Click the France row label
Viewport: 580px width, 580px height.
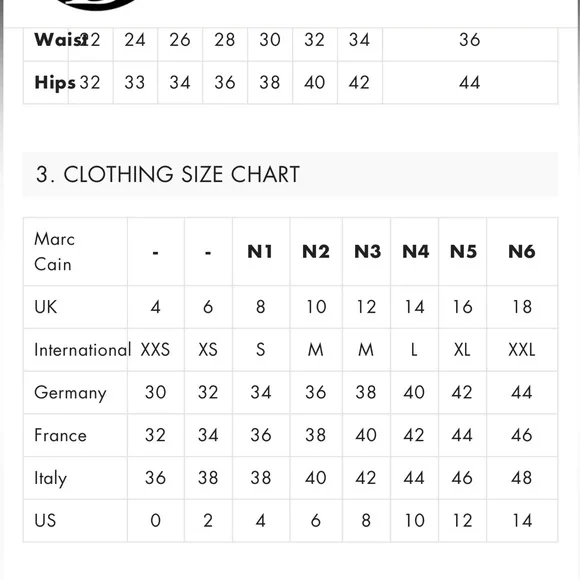point(60,435)
